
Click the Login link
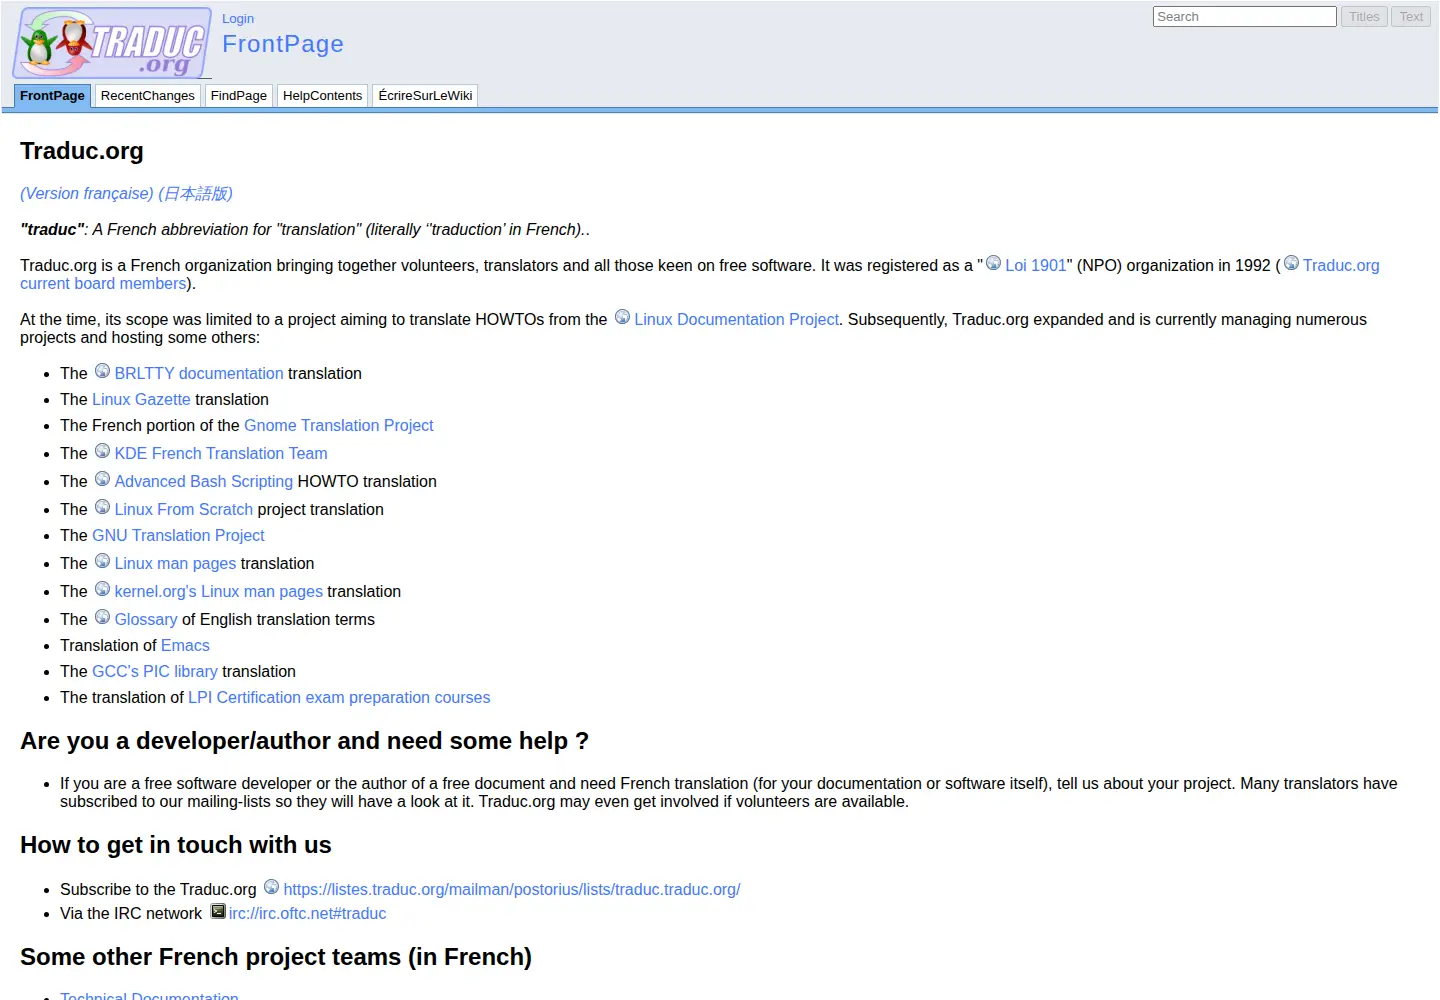pos(238,19)
